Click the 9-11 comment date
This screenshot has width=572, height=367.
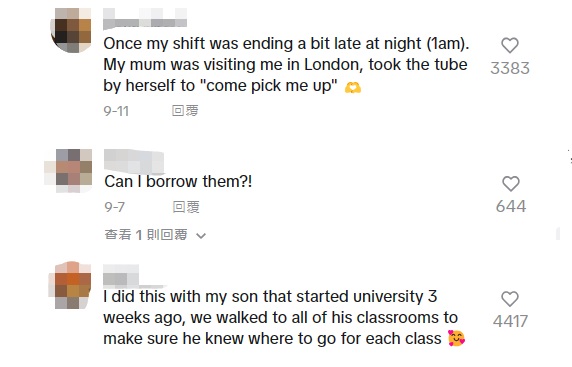(x=116, y=111)
